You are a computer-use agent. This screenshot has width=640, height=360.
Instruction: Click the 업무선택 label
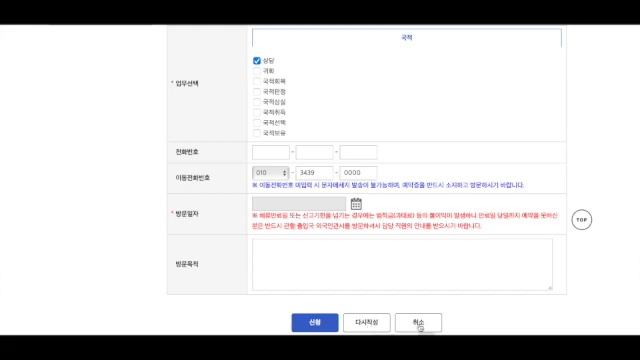187,83
